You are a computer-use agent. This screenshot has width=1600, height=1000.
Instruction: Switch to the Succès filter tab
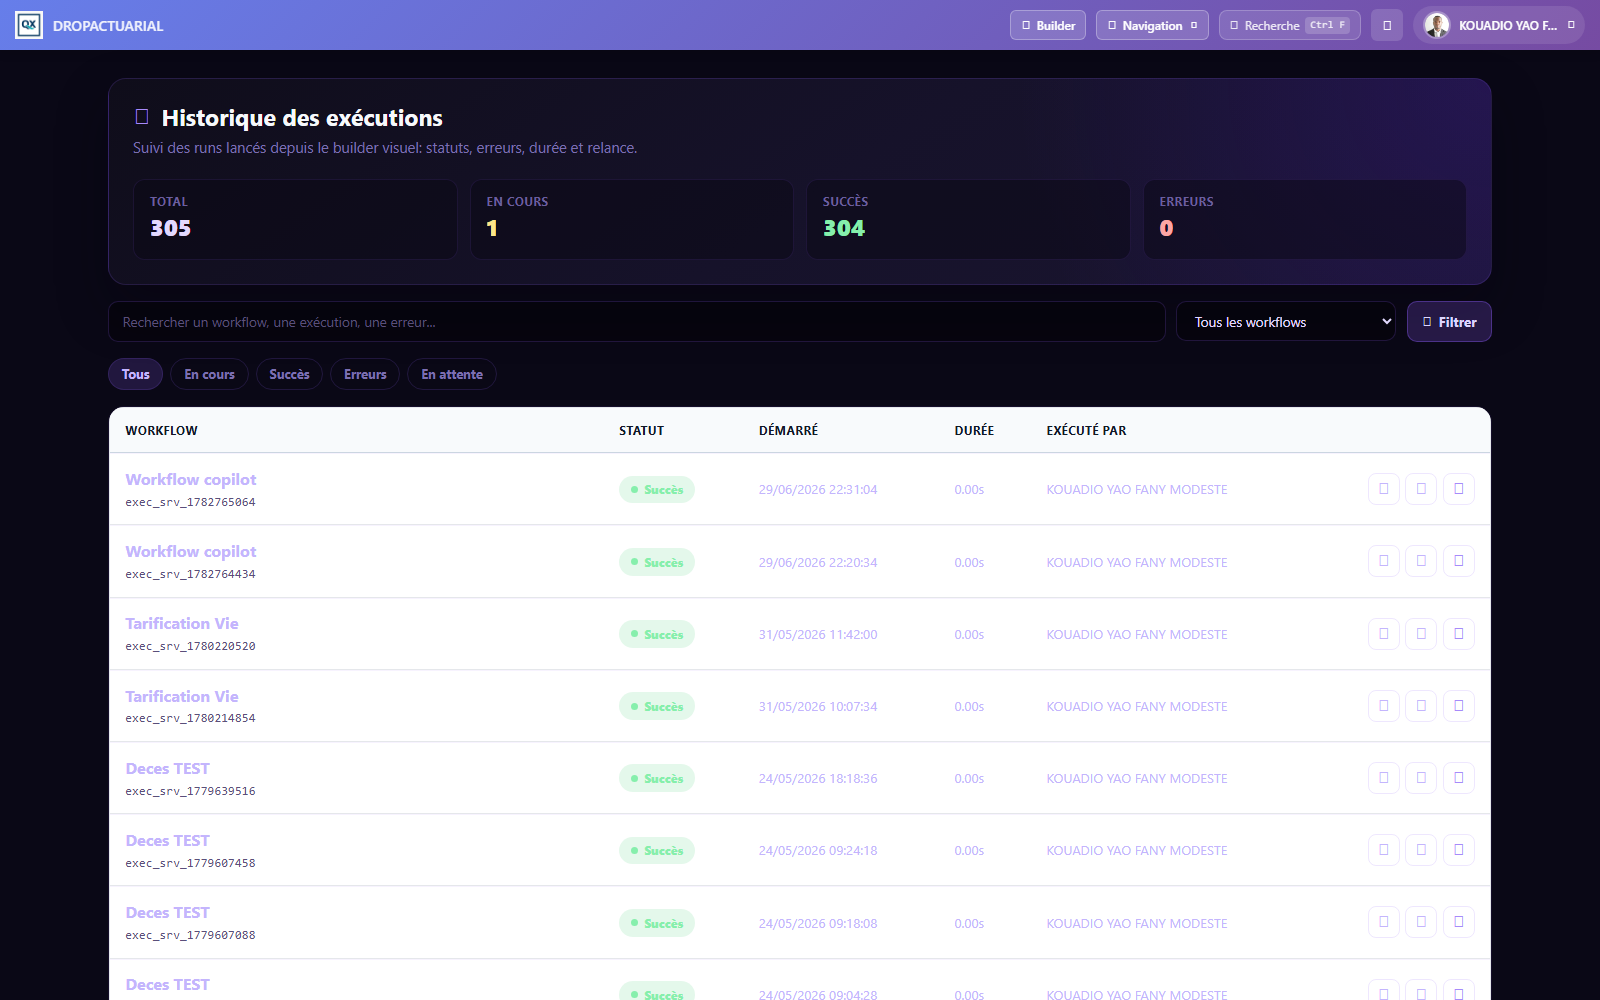coord(289,374)
